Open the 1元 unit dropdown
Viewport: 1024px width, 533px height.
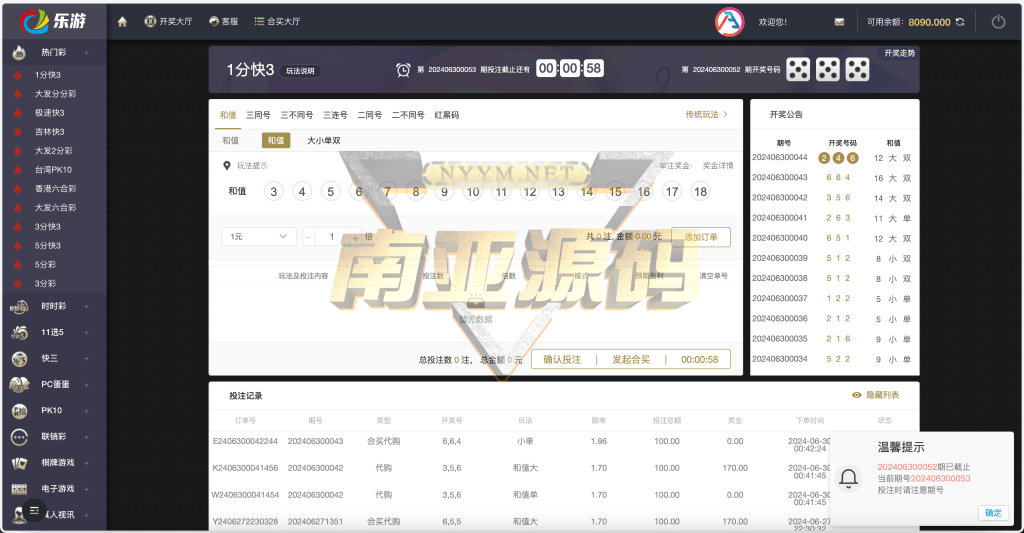coord(258,237)
